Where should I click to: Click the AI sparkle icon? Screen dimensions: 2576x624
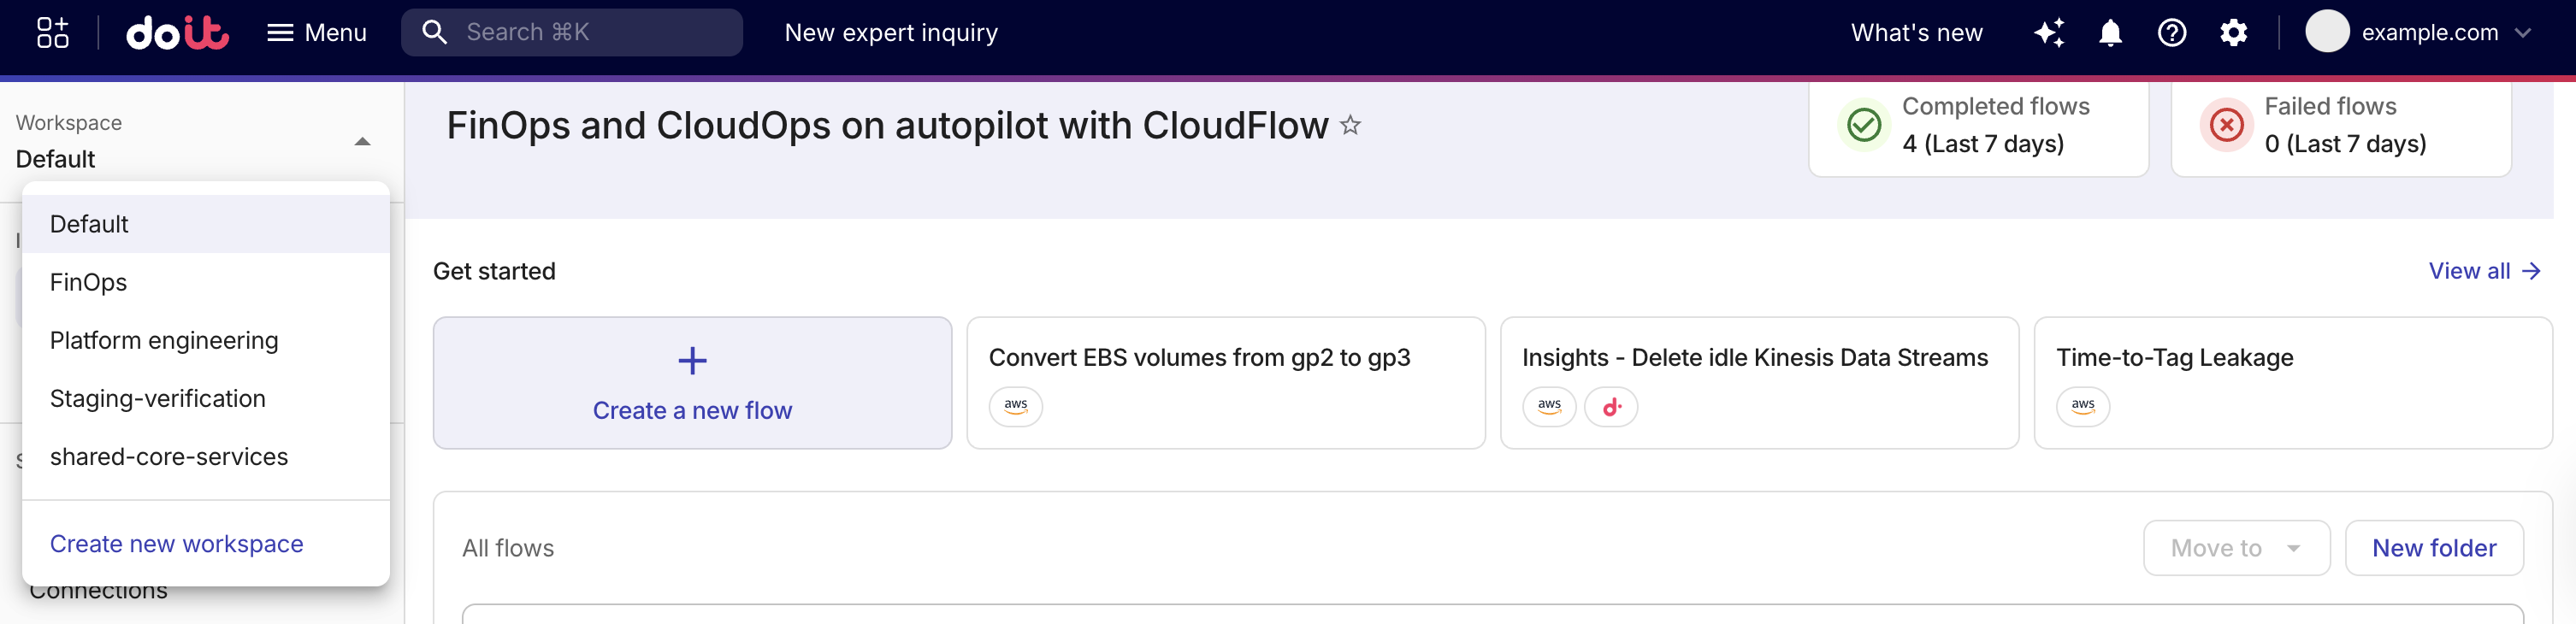click(x=2049, y=32)
